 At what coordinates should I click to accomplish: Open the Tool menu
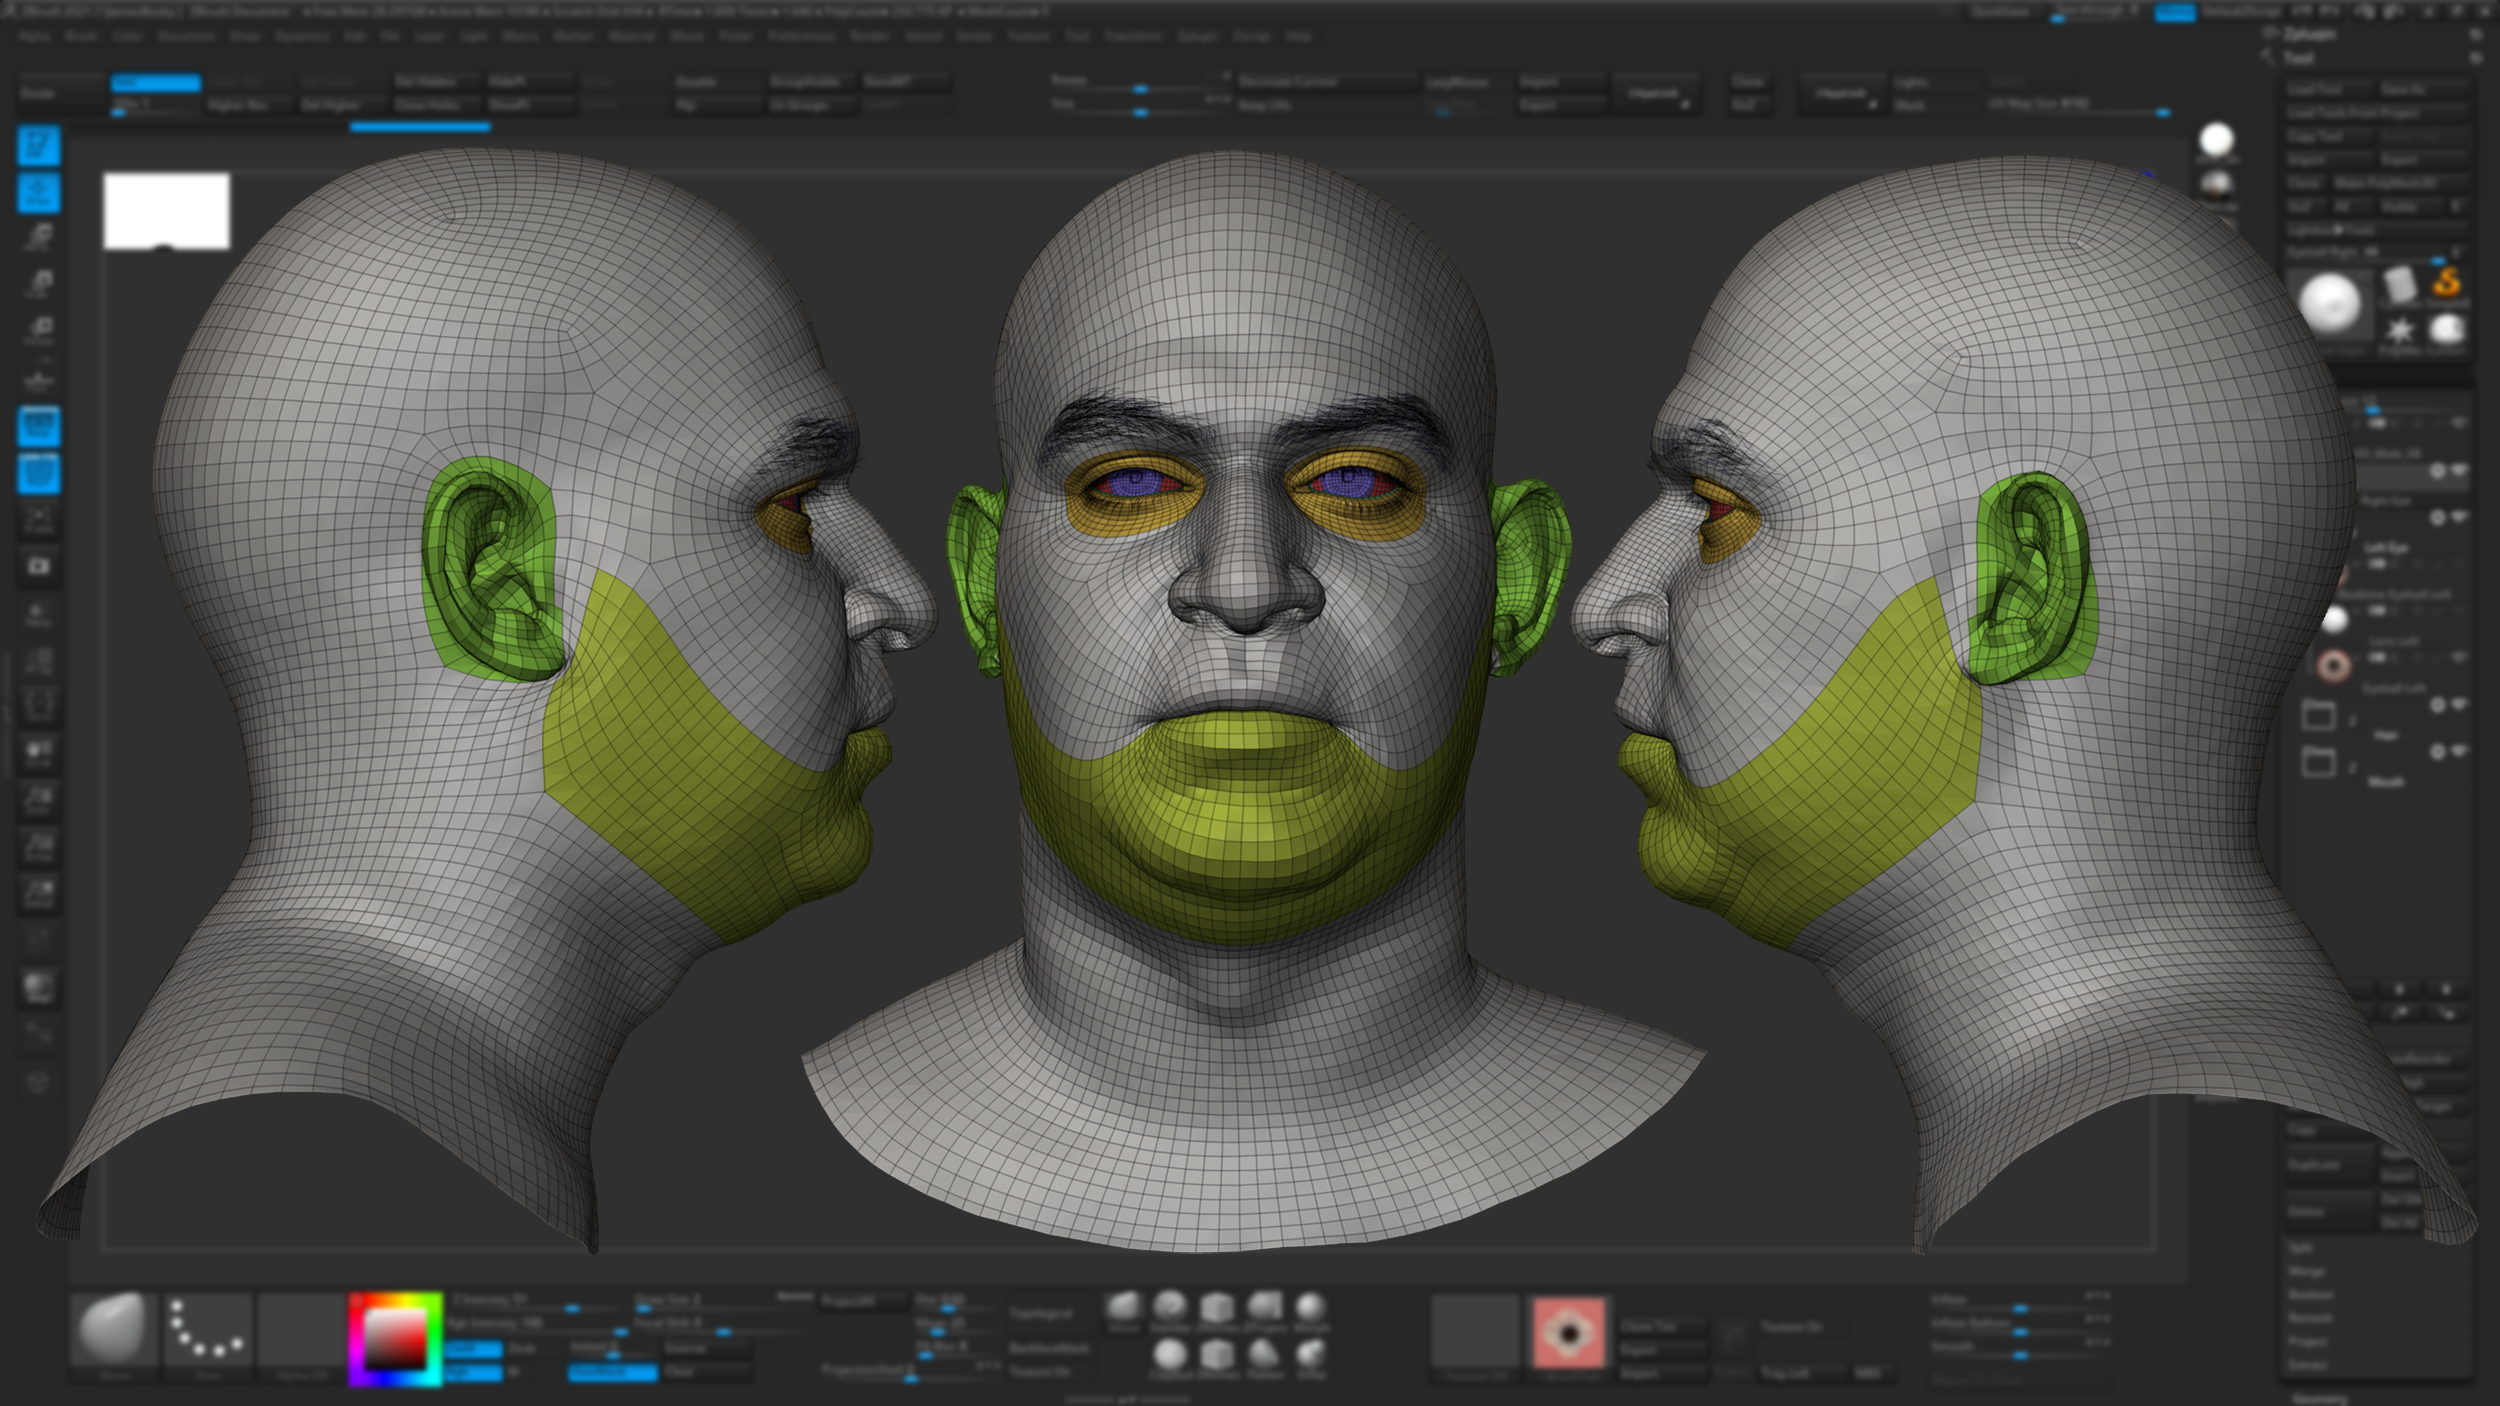[x=1078, y=35]
